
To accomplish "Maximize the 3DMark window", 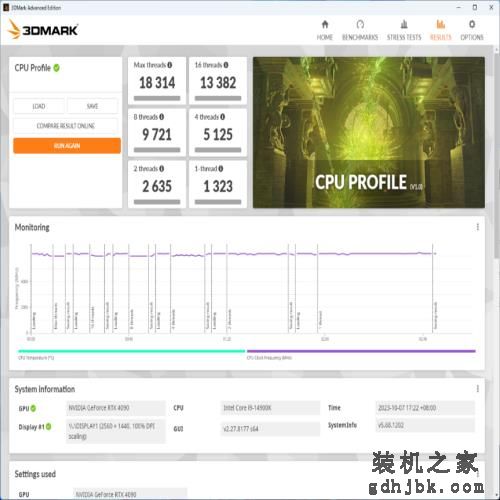I will coord(475,7).
